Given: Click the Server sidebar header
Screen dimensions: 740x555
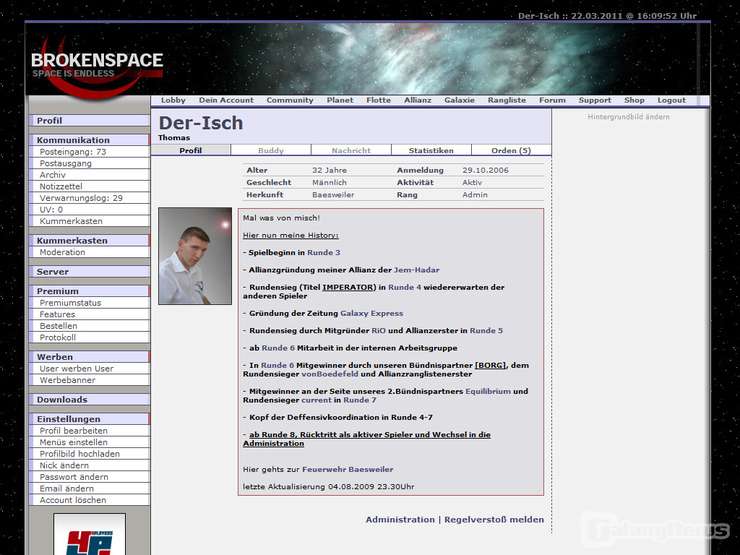Looking at the screenshot, I should tap(89, 271).
